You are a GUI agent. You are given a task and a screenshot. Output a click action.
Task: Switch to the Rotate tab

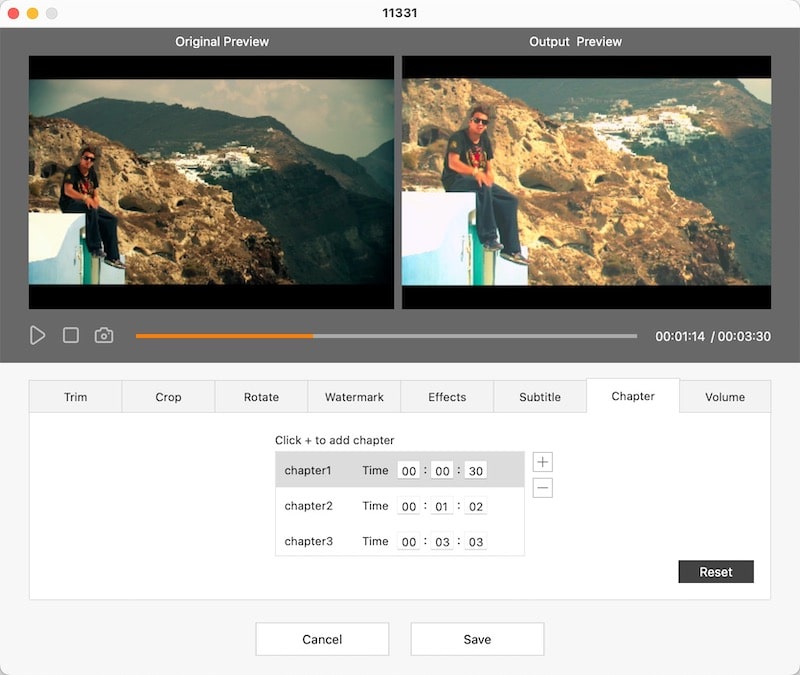[x=260, y=396]
